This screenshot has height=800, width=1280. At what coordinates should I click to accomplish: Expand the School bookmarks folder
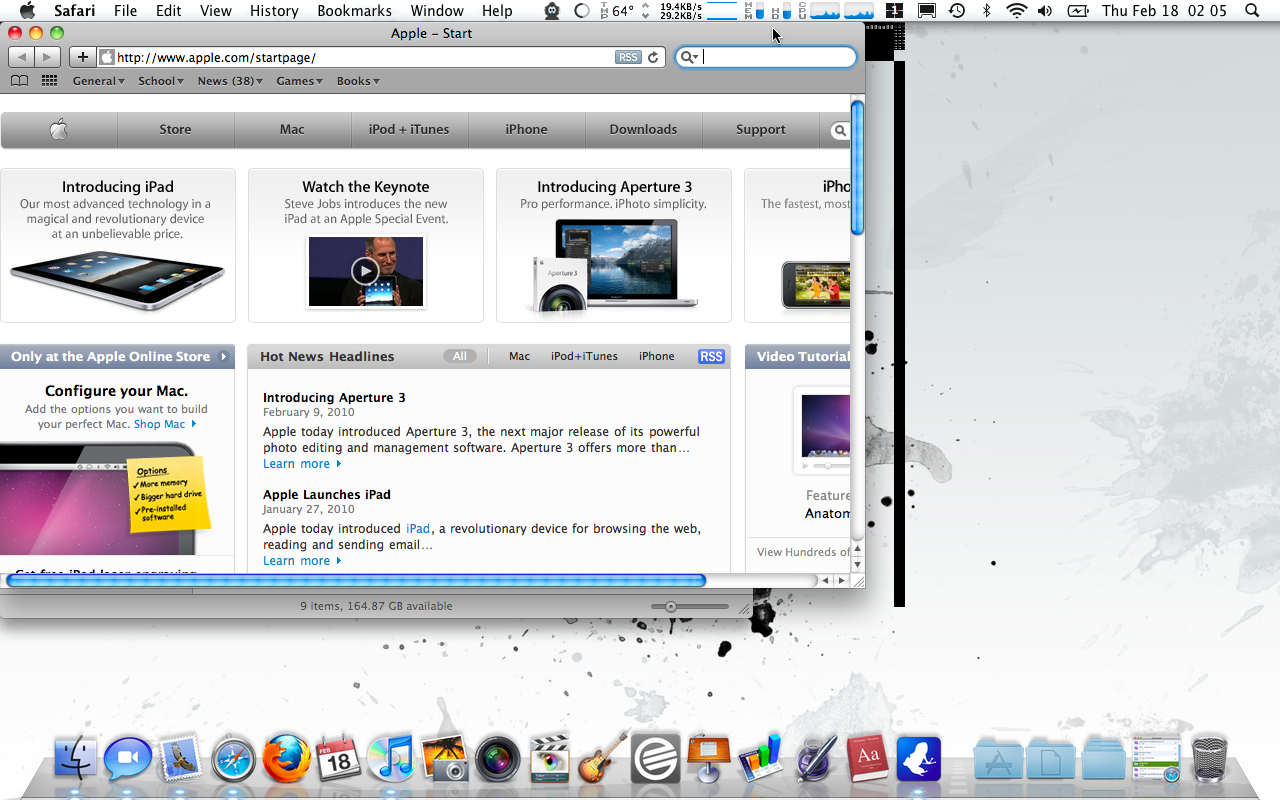tap(161, 81)
